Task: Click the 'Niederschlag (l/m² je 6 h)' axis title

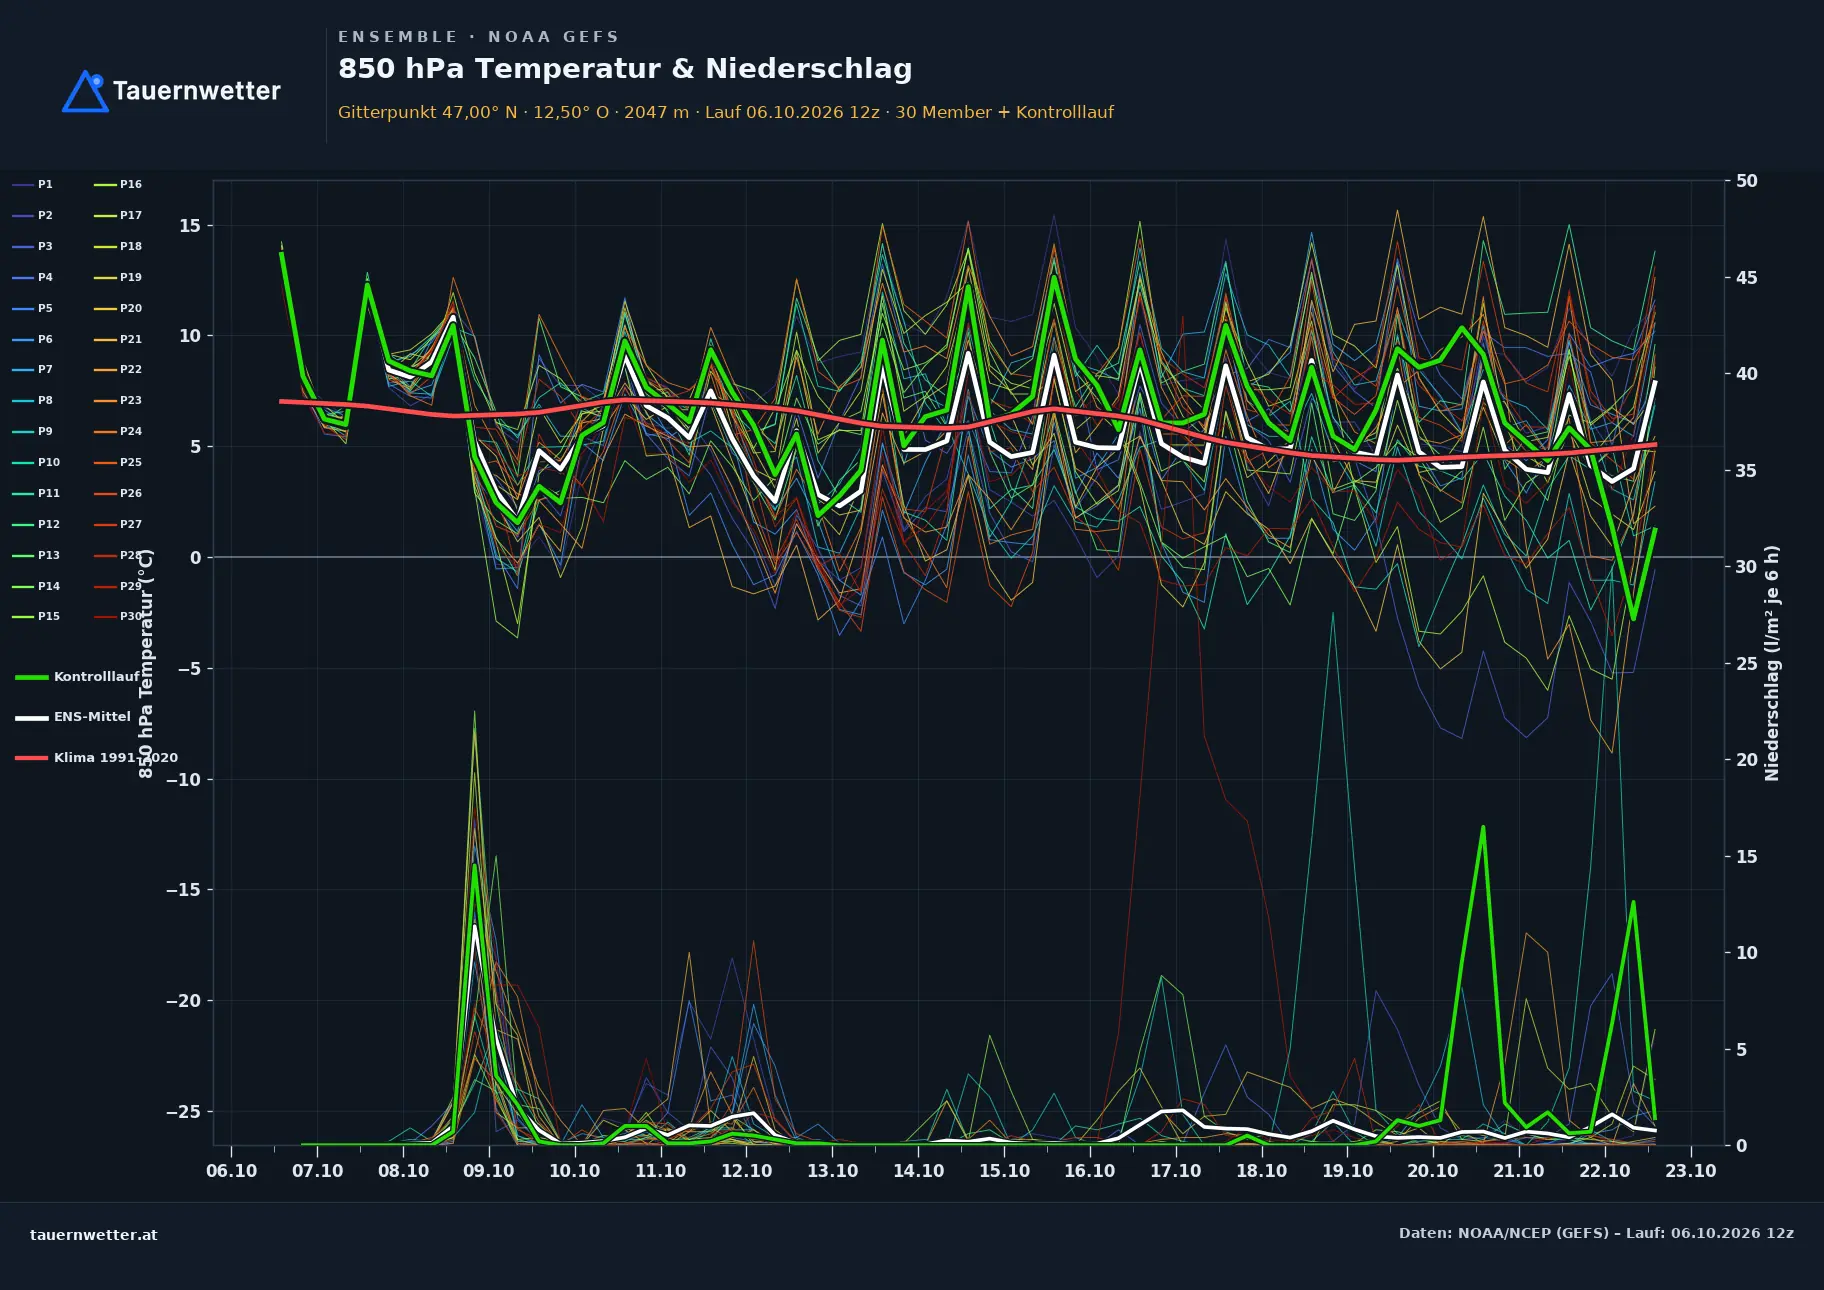Action: click(1772, 663)
